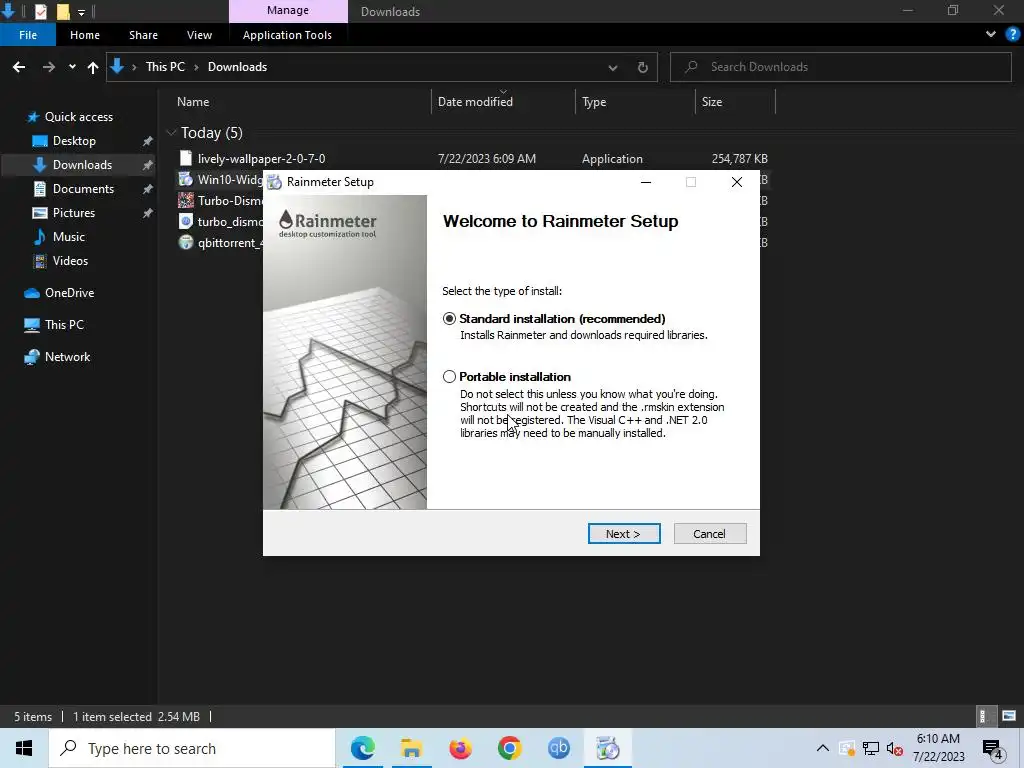The image size is (1024, 768).
Task: Open the Windows Start menu
Action: click(x=24, y=748)
